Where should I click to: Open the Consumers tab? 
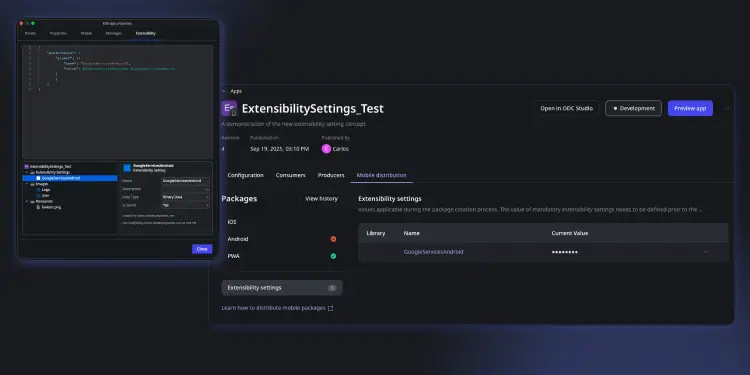tap(290, 175)
